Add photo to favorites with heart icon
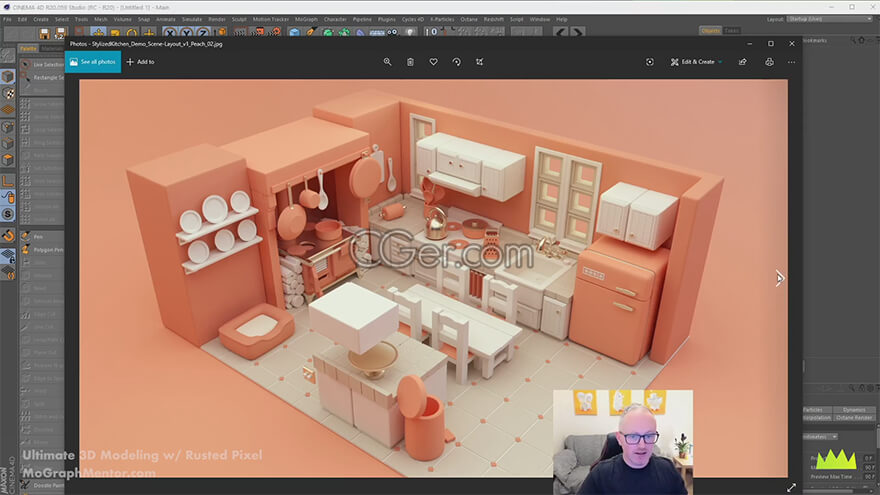Viewport: 880px width, 495px height. (433, 62)
